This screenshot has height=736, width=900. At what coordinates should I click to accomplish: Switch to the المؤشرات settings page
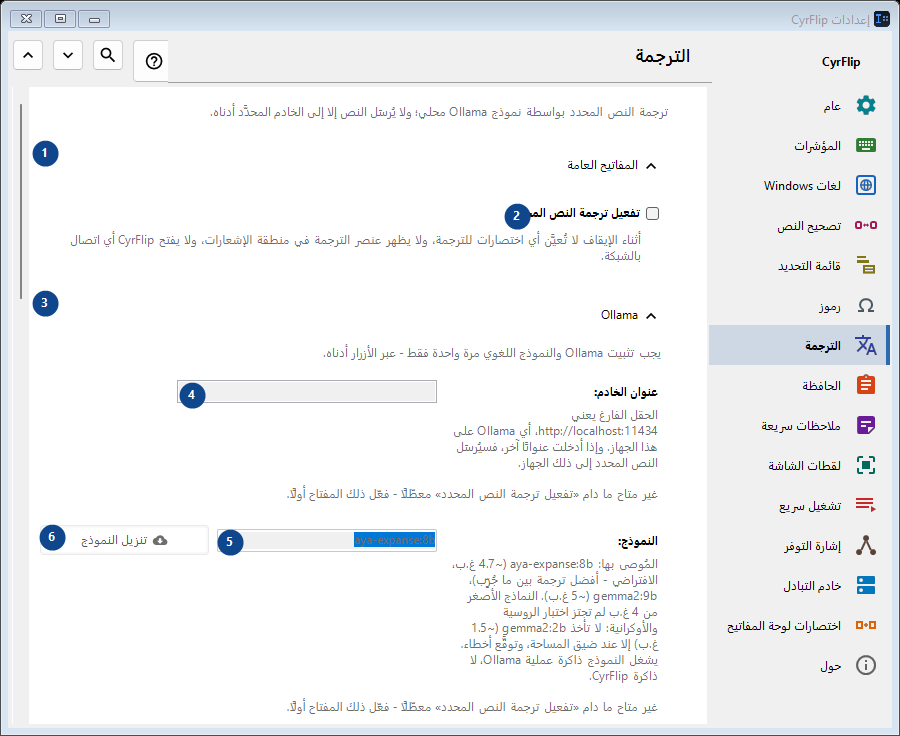(800, 145)
